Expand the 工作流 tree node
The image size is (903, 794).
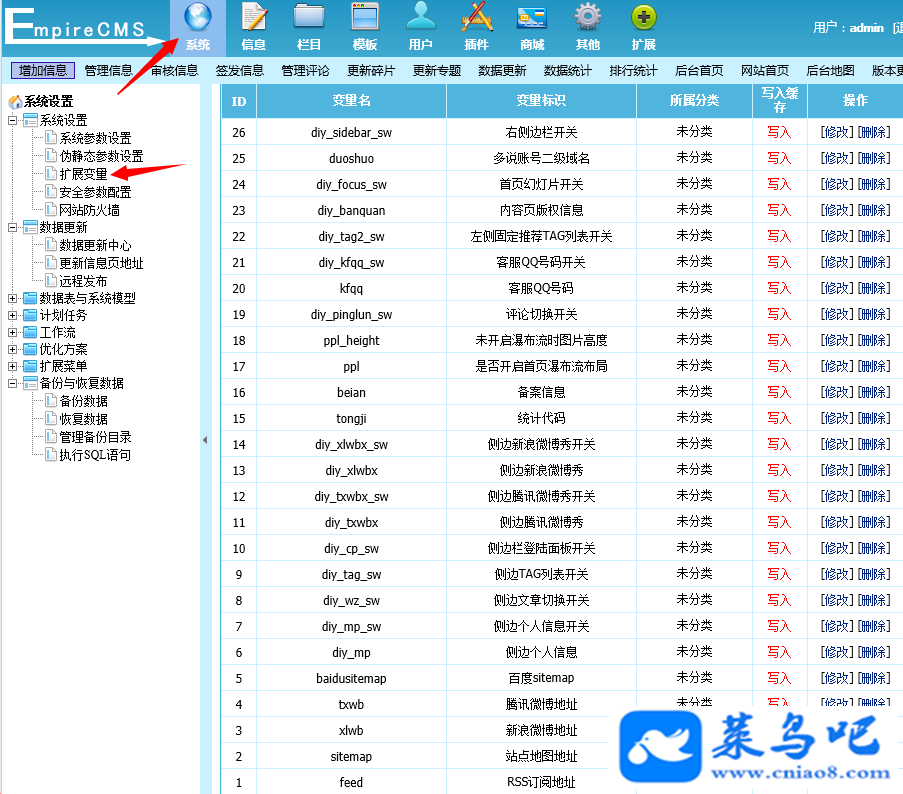tap(13, 332)
